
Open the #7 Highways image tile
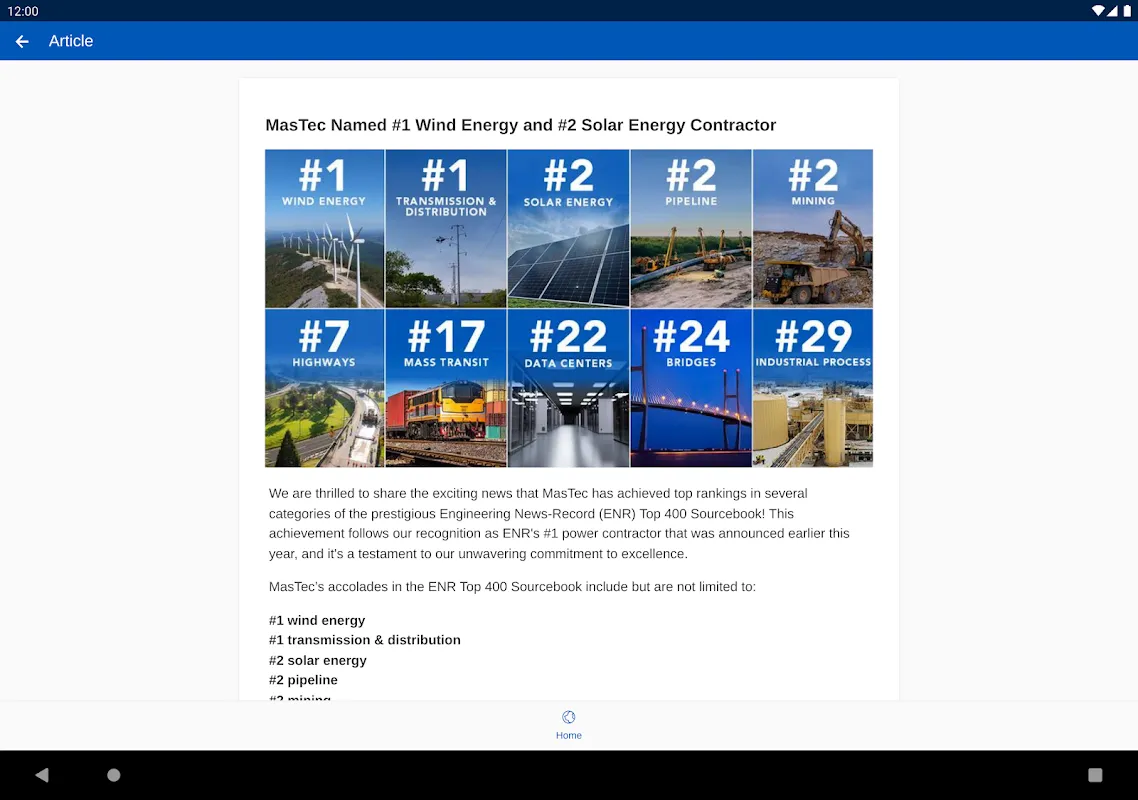(x=324, y=388)
